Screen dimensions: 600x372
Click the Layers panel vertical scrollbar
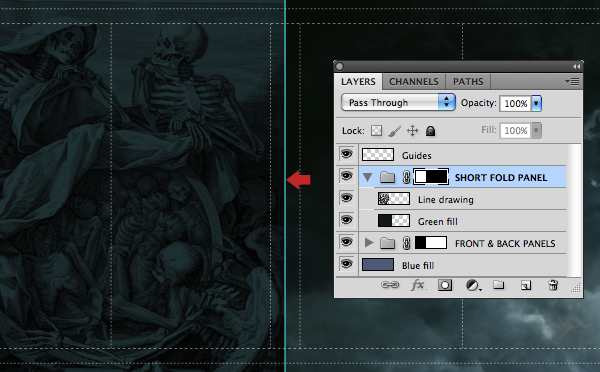[574, 210]
